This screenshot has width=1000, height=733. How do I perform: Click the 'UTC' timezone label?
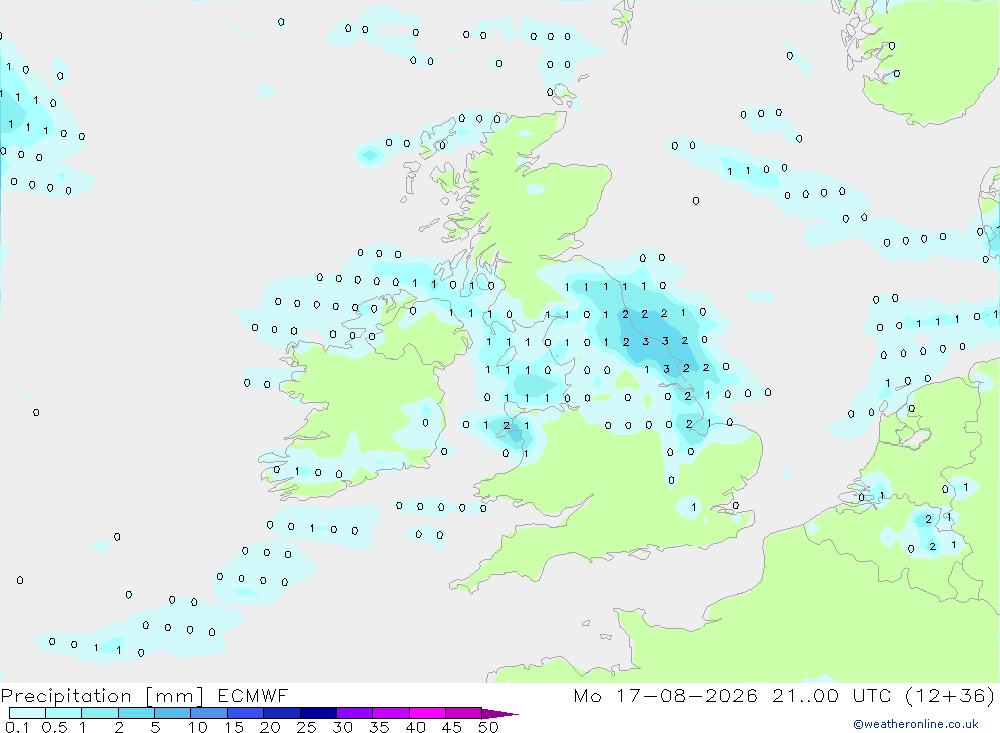[x=872, y=695]
